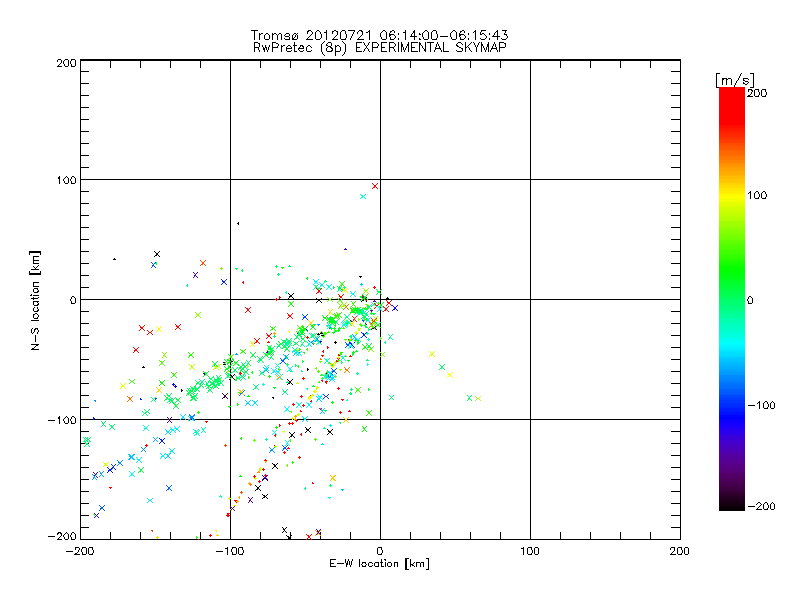Click the colorbar label "-200" at bottom

coord(761,506)
